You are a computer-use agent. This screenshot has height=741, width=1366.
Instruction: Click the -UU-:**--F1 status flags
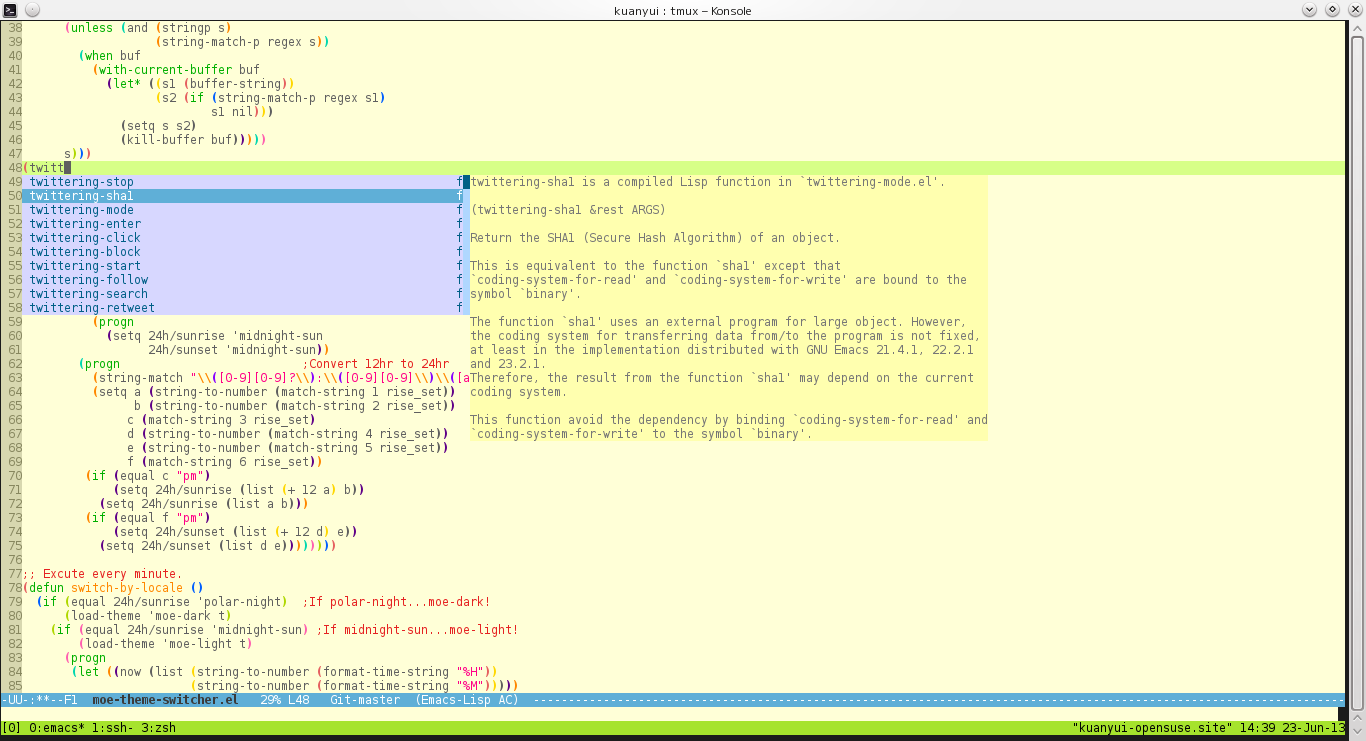click(39, 700)
